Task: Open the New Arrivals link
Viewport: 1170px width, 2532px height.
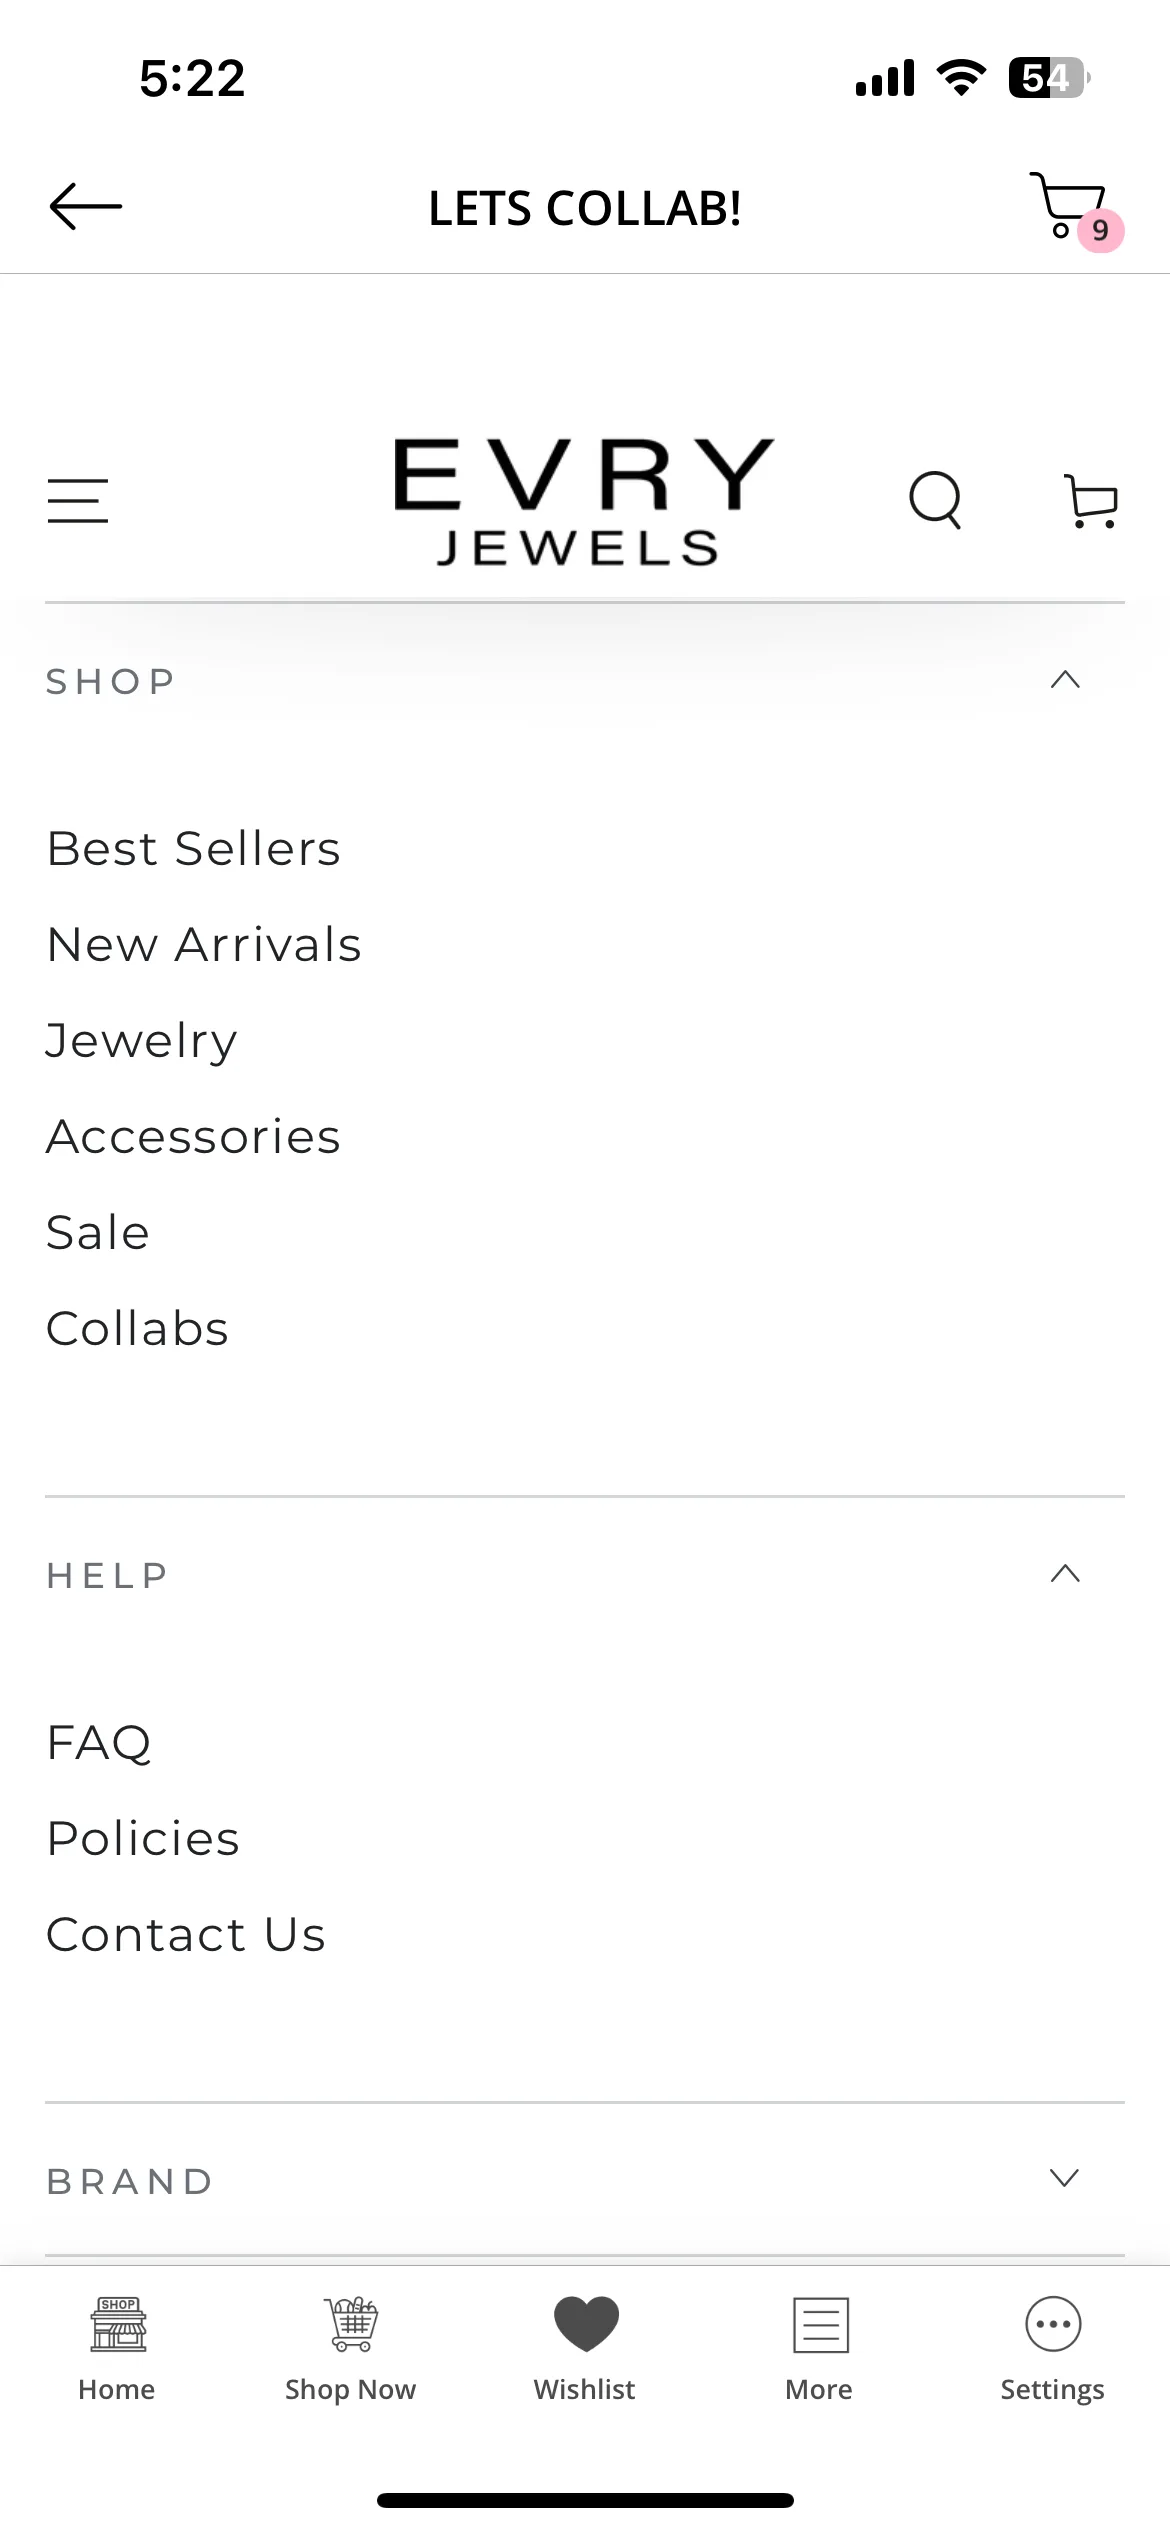Action: [x=204, y=944]
